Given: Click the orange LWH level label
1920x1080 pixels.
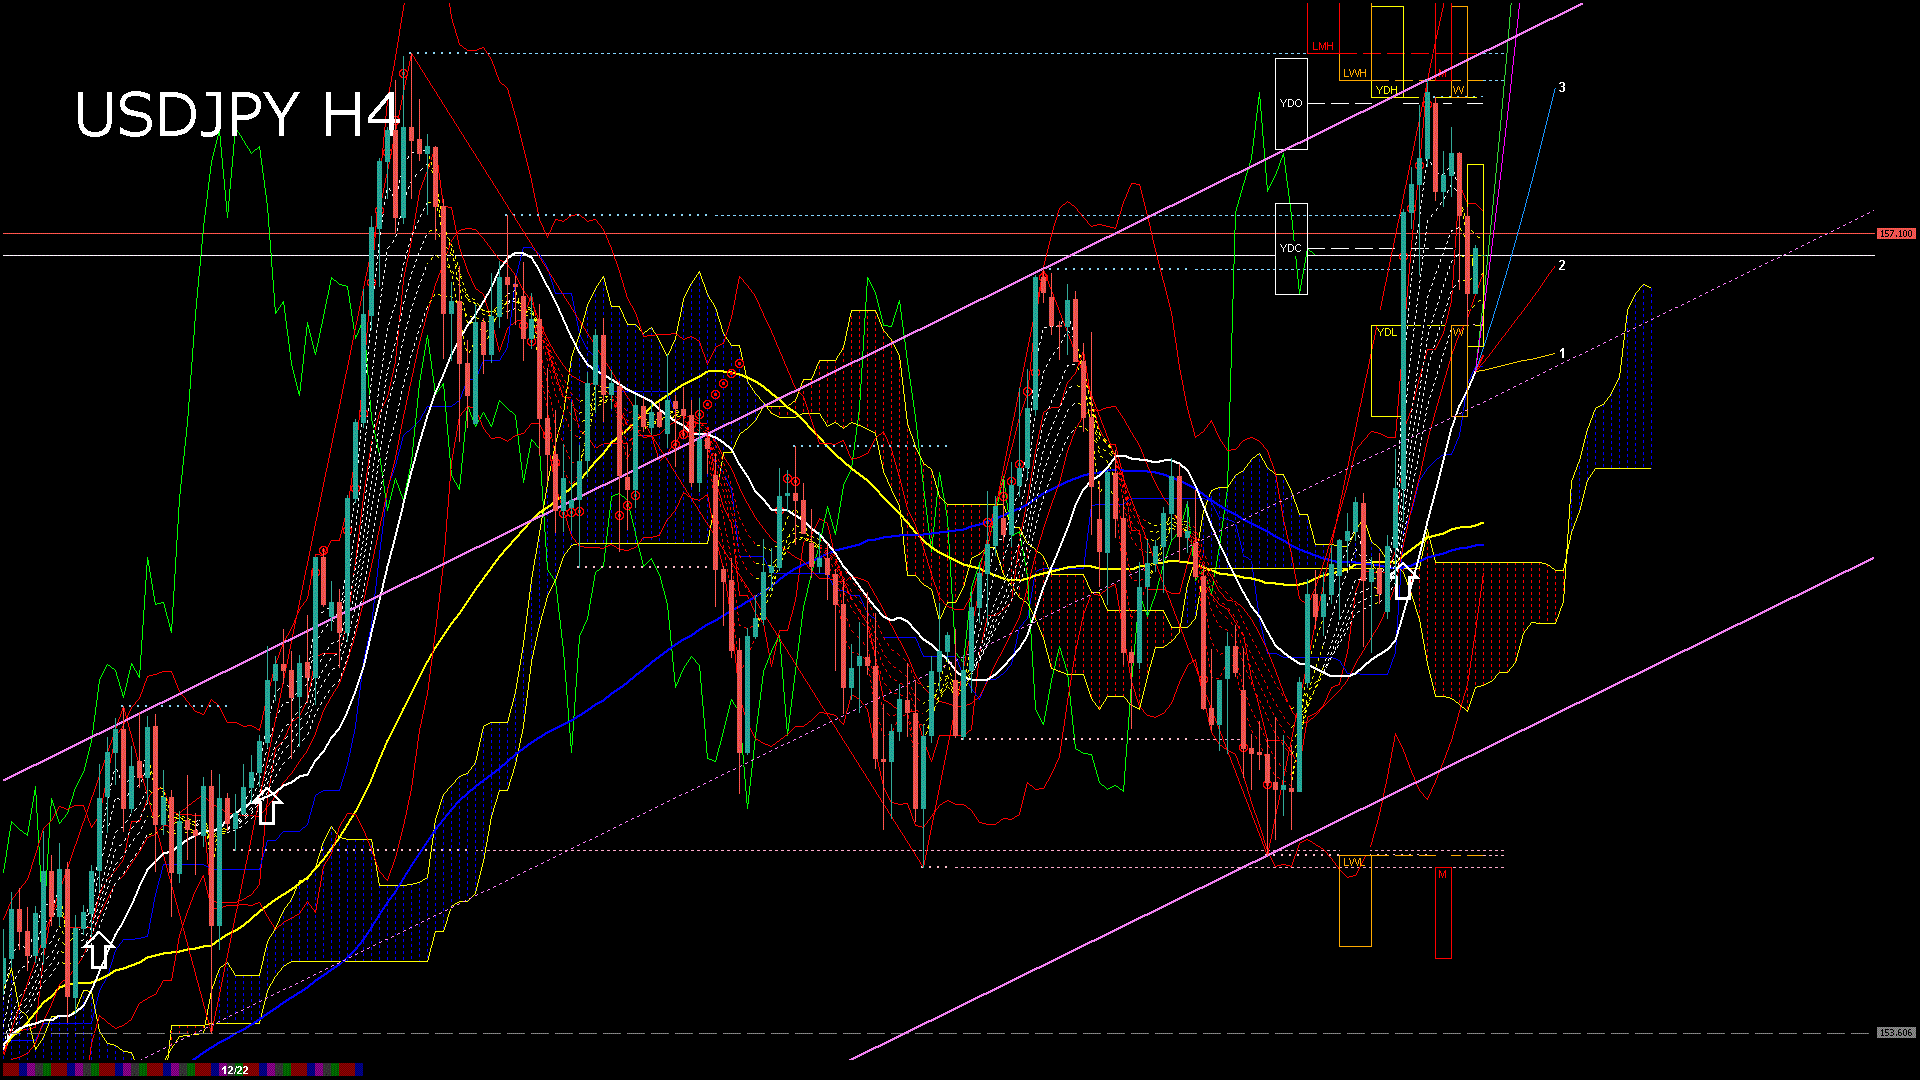Looking at the screenshot, I should (1354, 73).
